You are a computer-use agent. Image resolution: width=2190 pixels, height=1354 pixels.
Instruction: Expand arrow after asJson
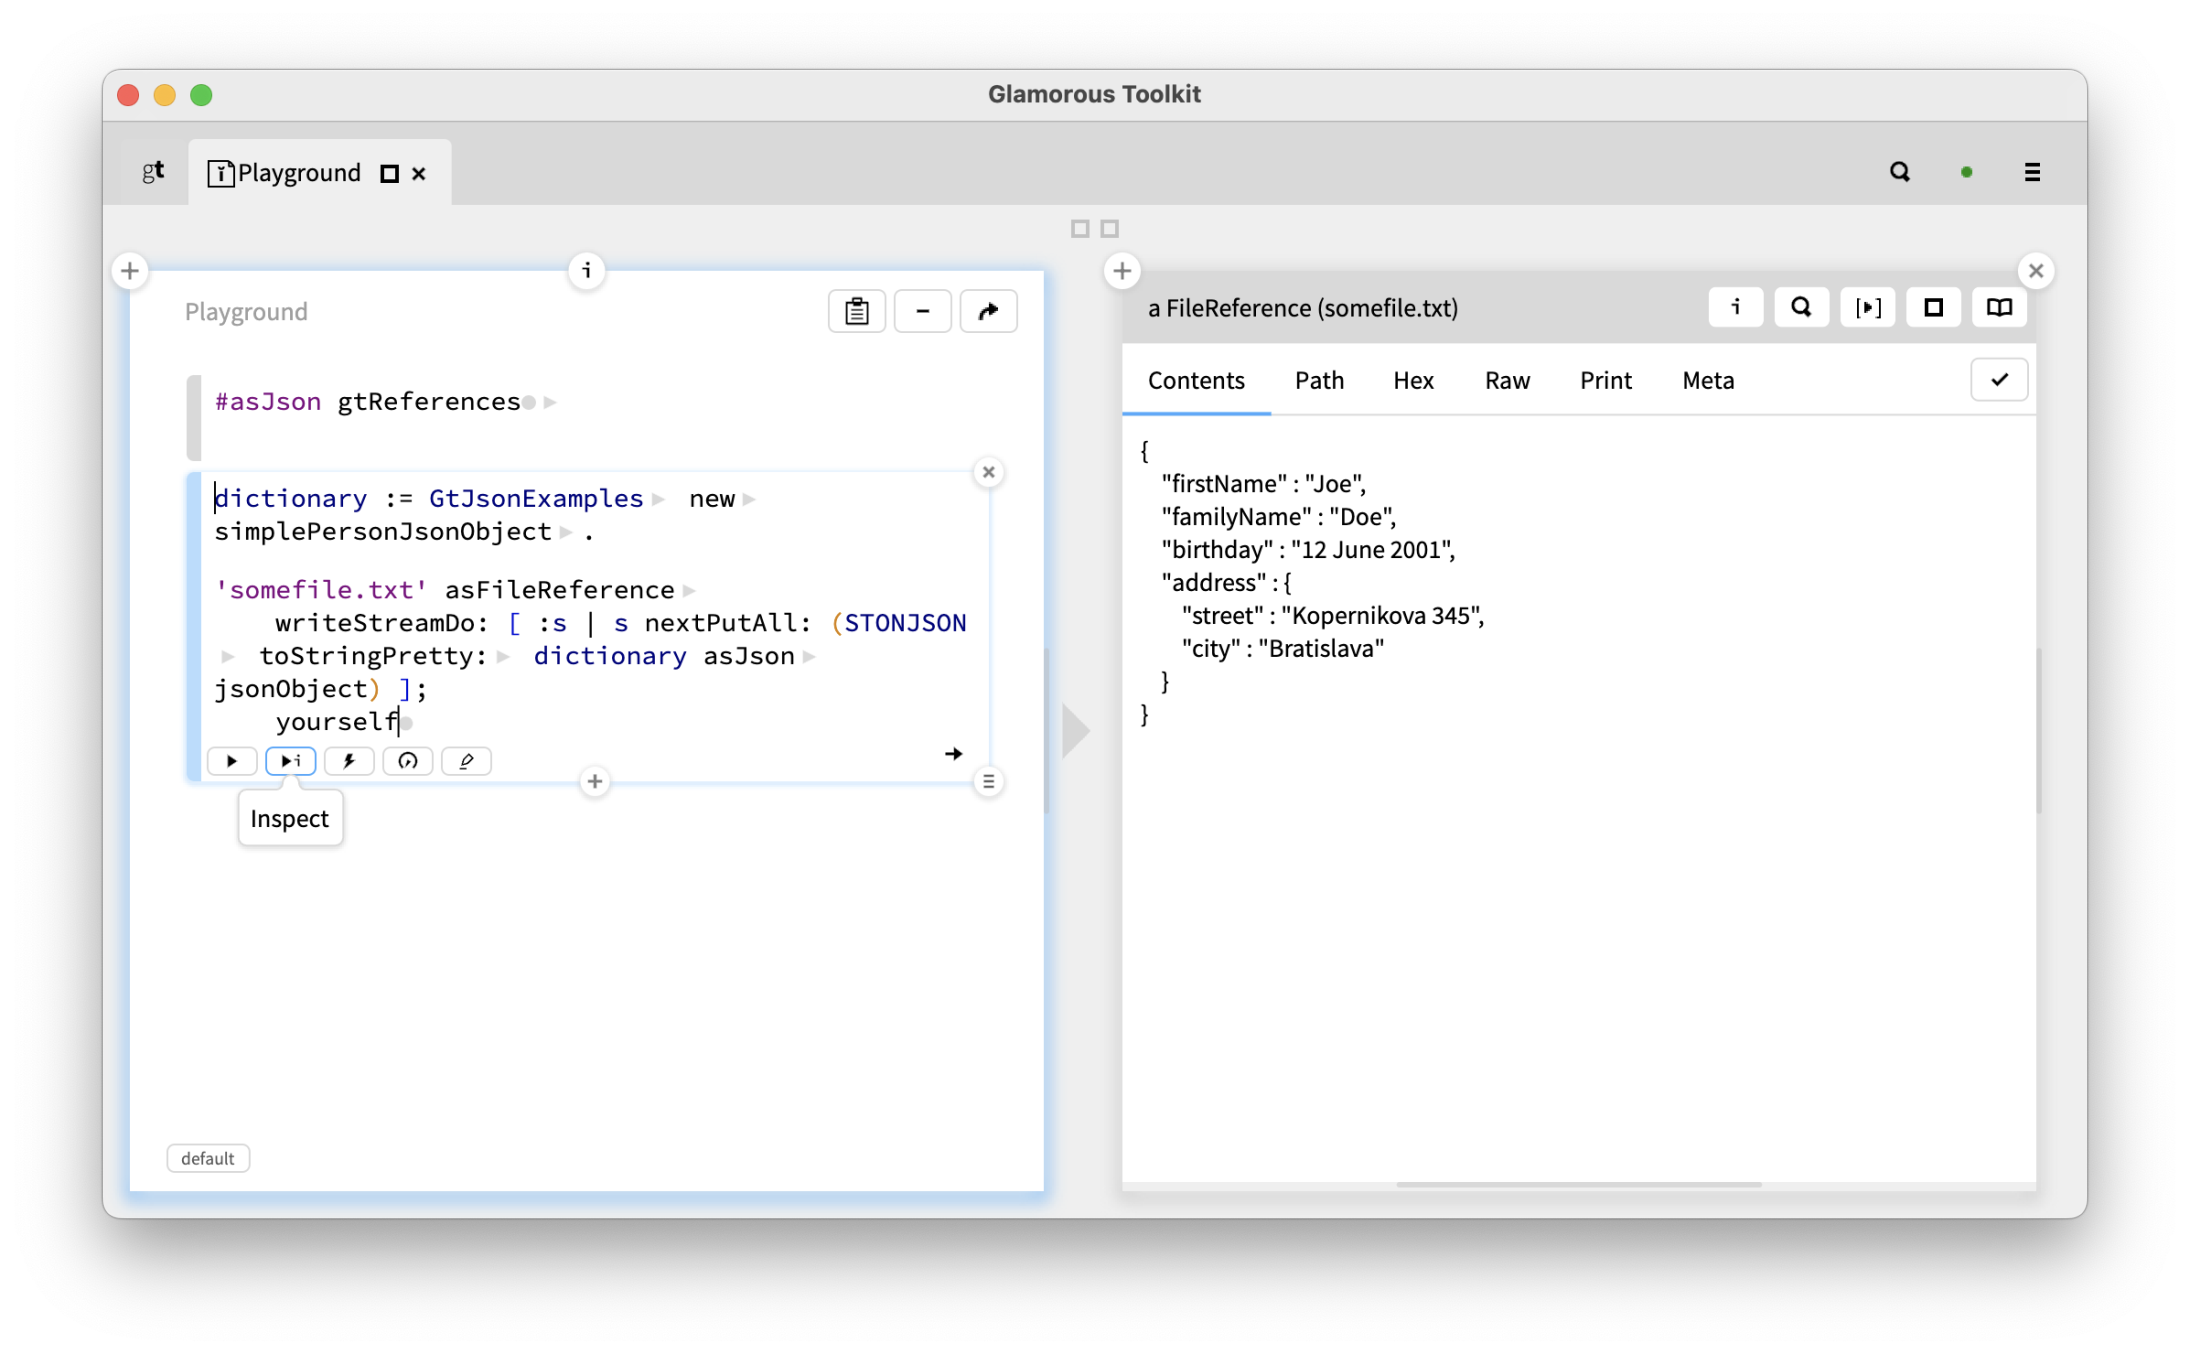[x=810, y=656]
